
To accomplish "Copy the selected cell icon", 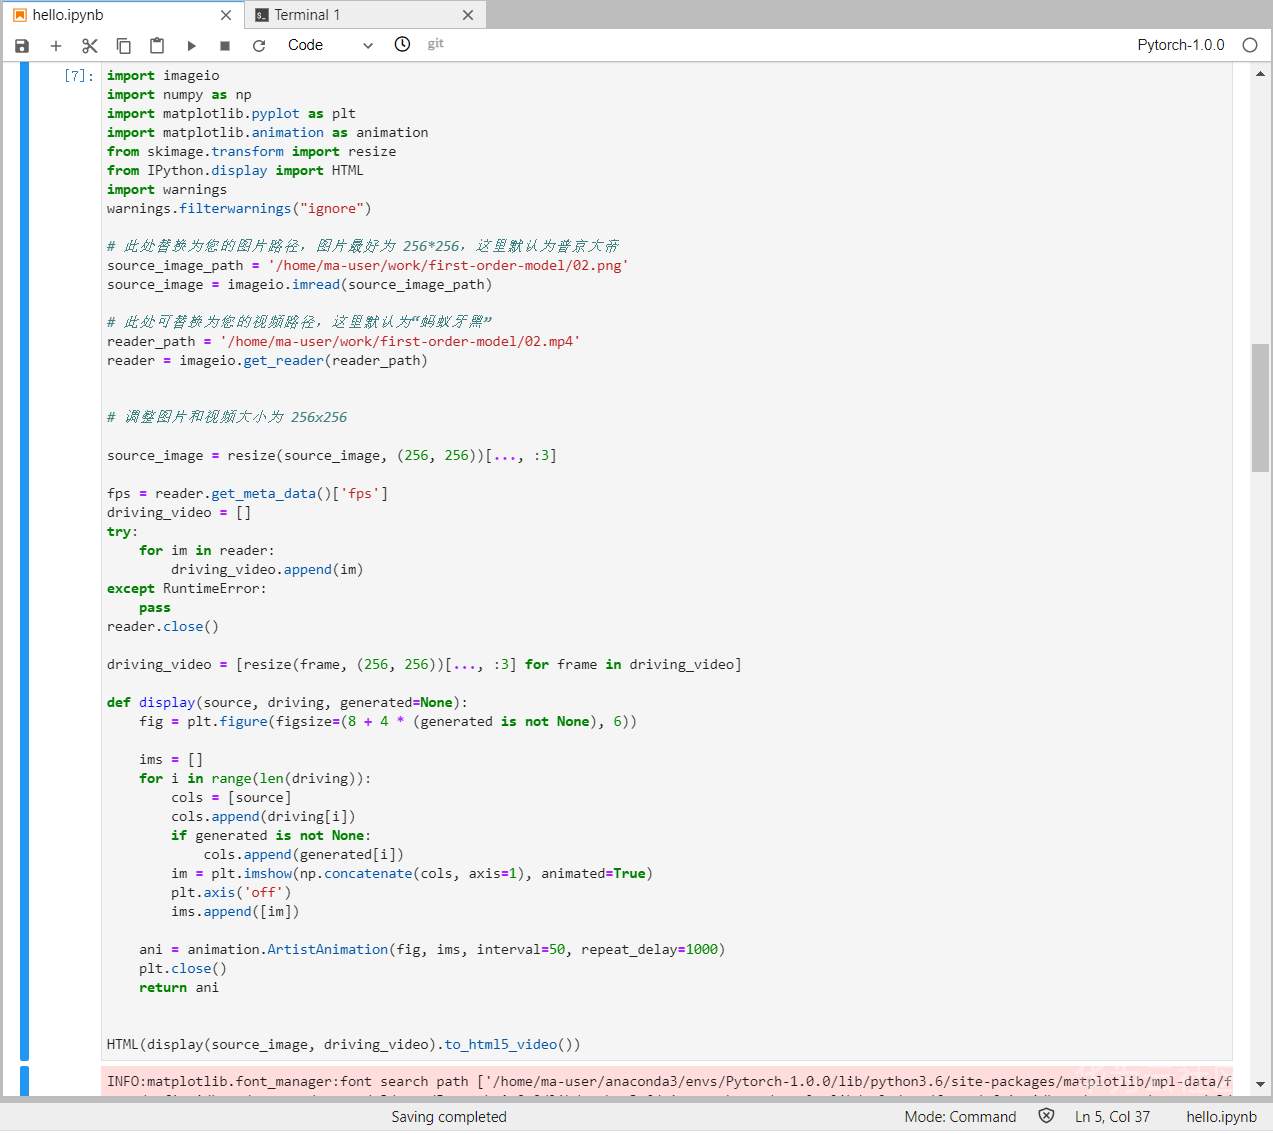I will pyautogui.click(x=124, y=45).
